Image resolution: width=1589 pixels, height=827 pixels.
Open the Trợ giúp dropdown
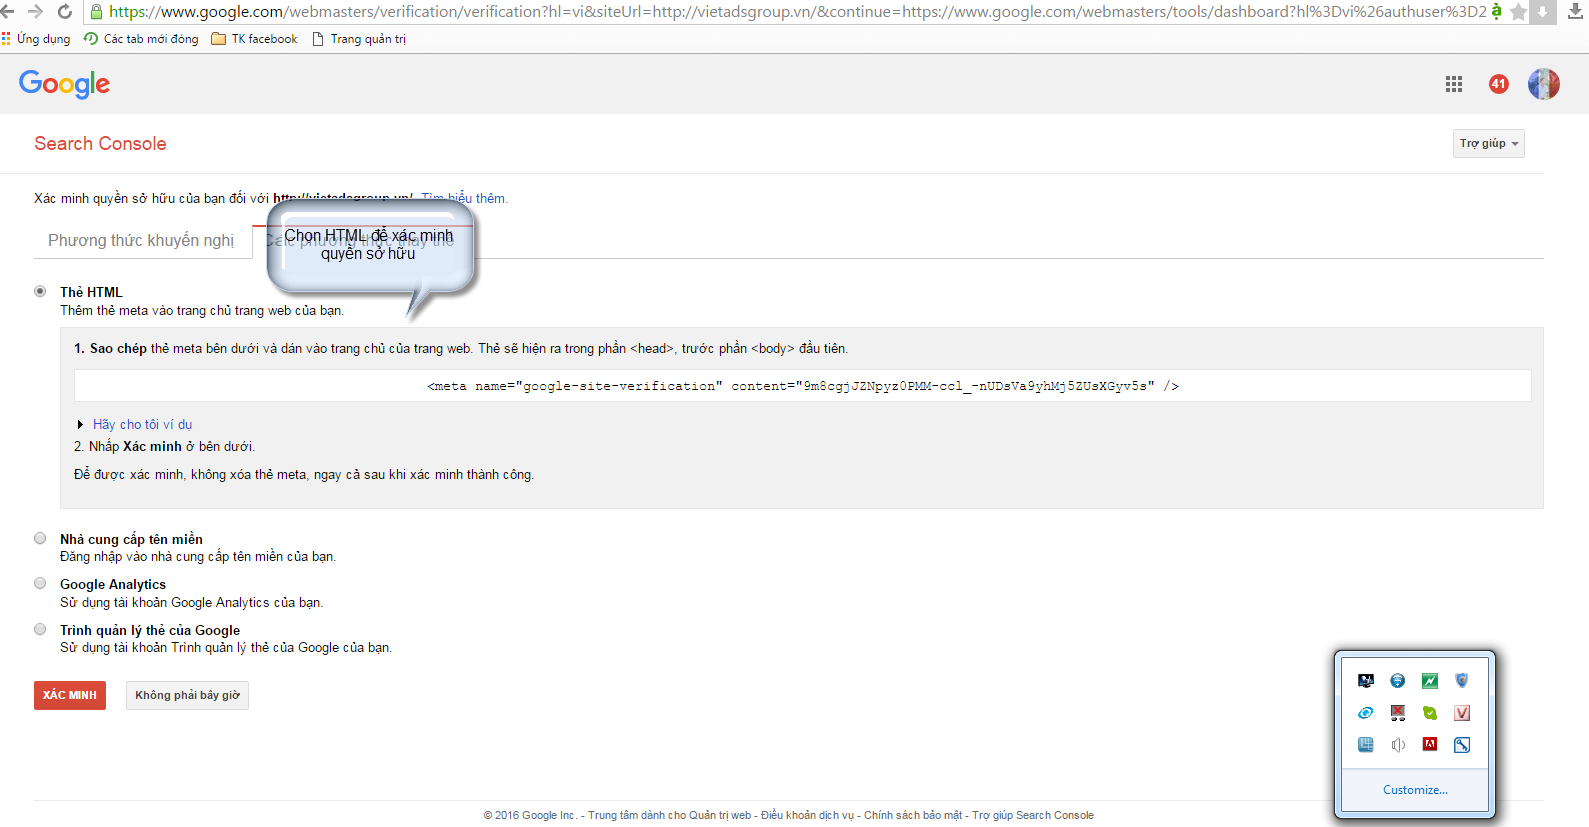[1488, 143]
